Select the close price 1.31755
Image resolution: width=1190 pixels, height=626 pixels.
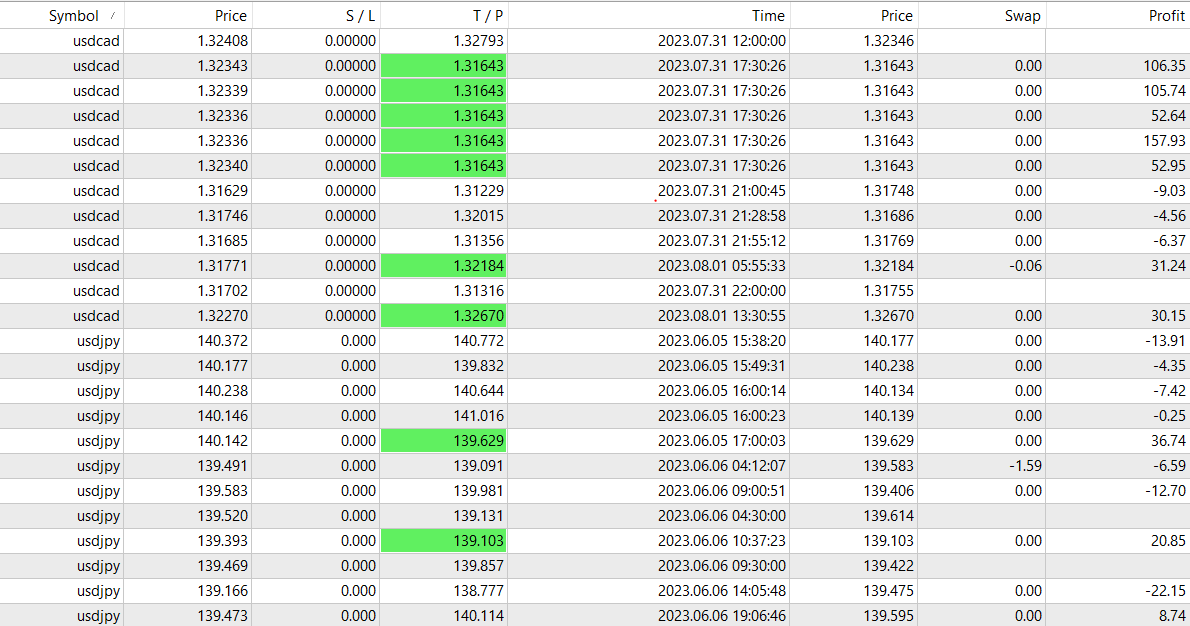888,291
